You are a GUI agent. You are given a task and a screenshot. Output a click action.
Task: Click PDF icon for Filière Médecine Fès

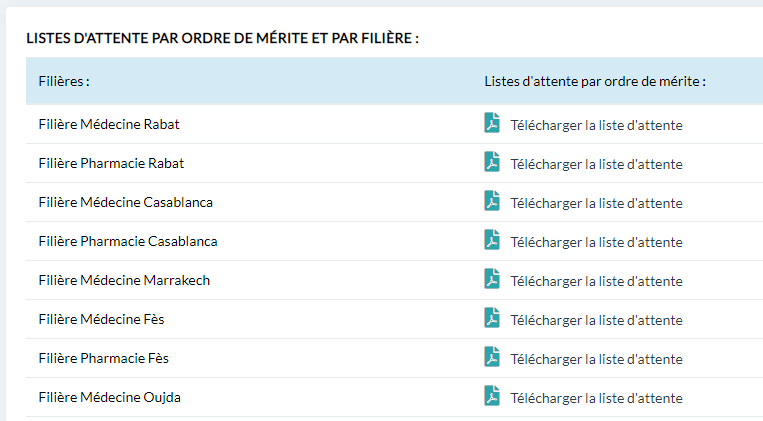[x=491, y=318]
